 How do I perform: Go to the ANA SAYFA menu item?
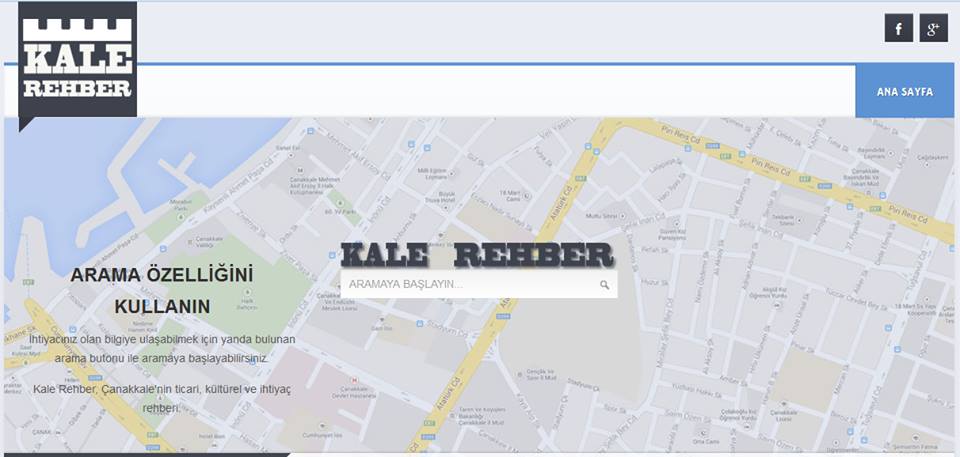904,91
